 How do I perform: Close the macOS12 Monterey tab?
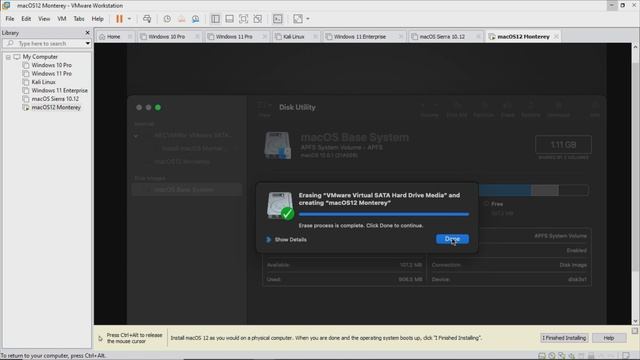tap(556, 37)
